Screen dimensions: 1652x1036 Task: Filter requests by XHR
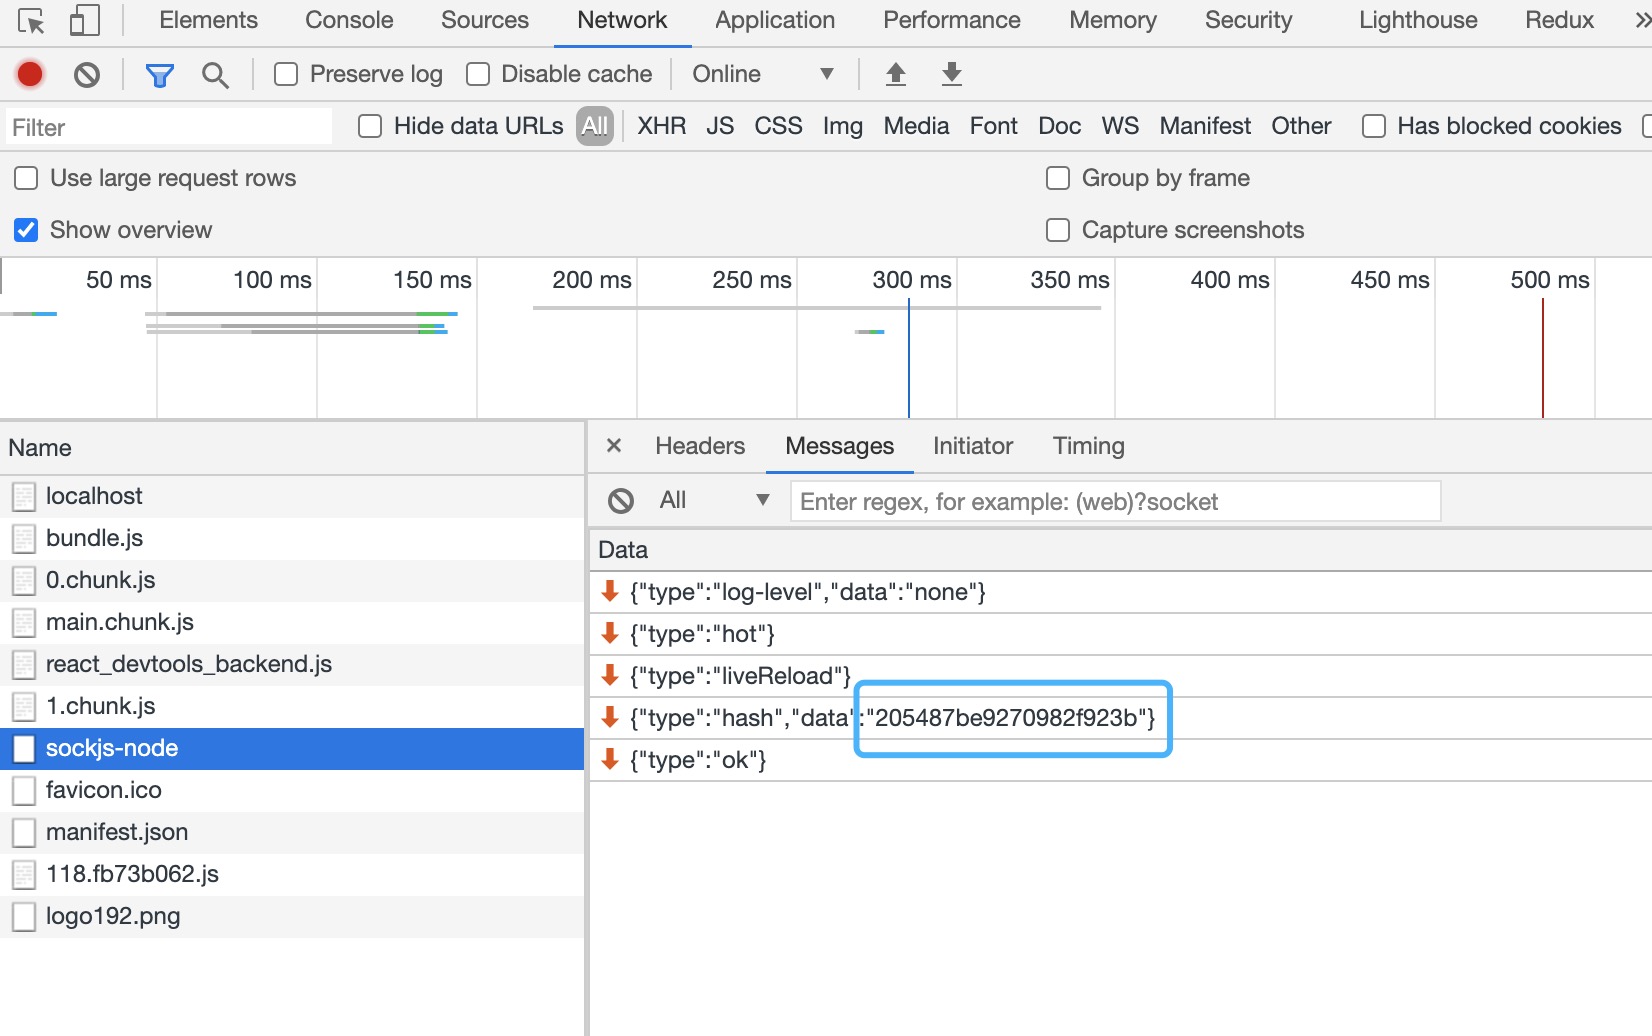click(x=662, y=126)
